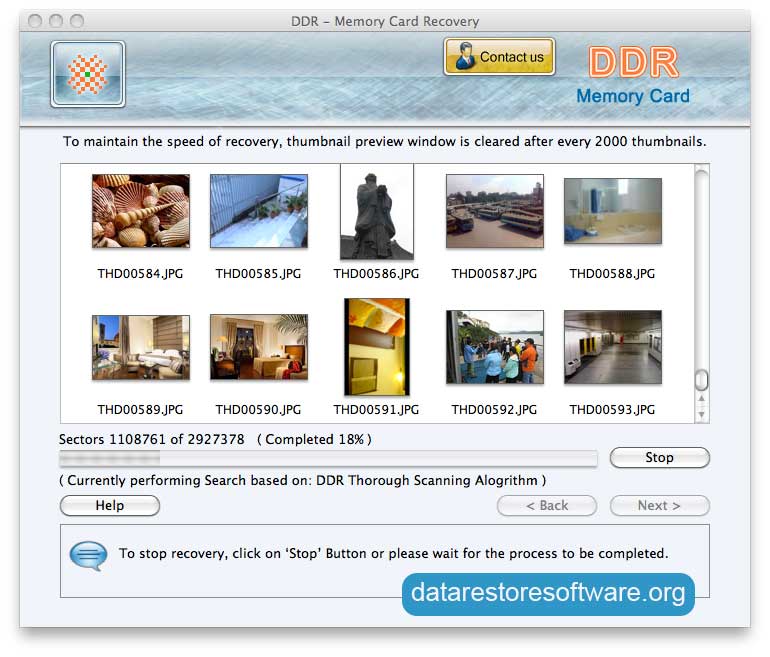This screenshot has height=657, width=770.
Task: Click the scrollbar down arrow
Action: click(x=702, y=415)
